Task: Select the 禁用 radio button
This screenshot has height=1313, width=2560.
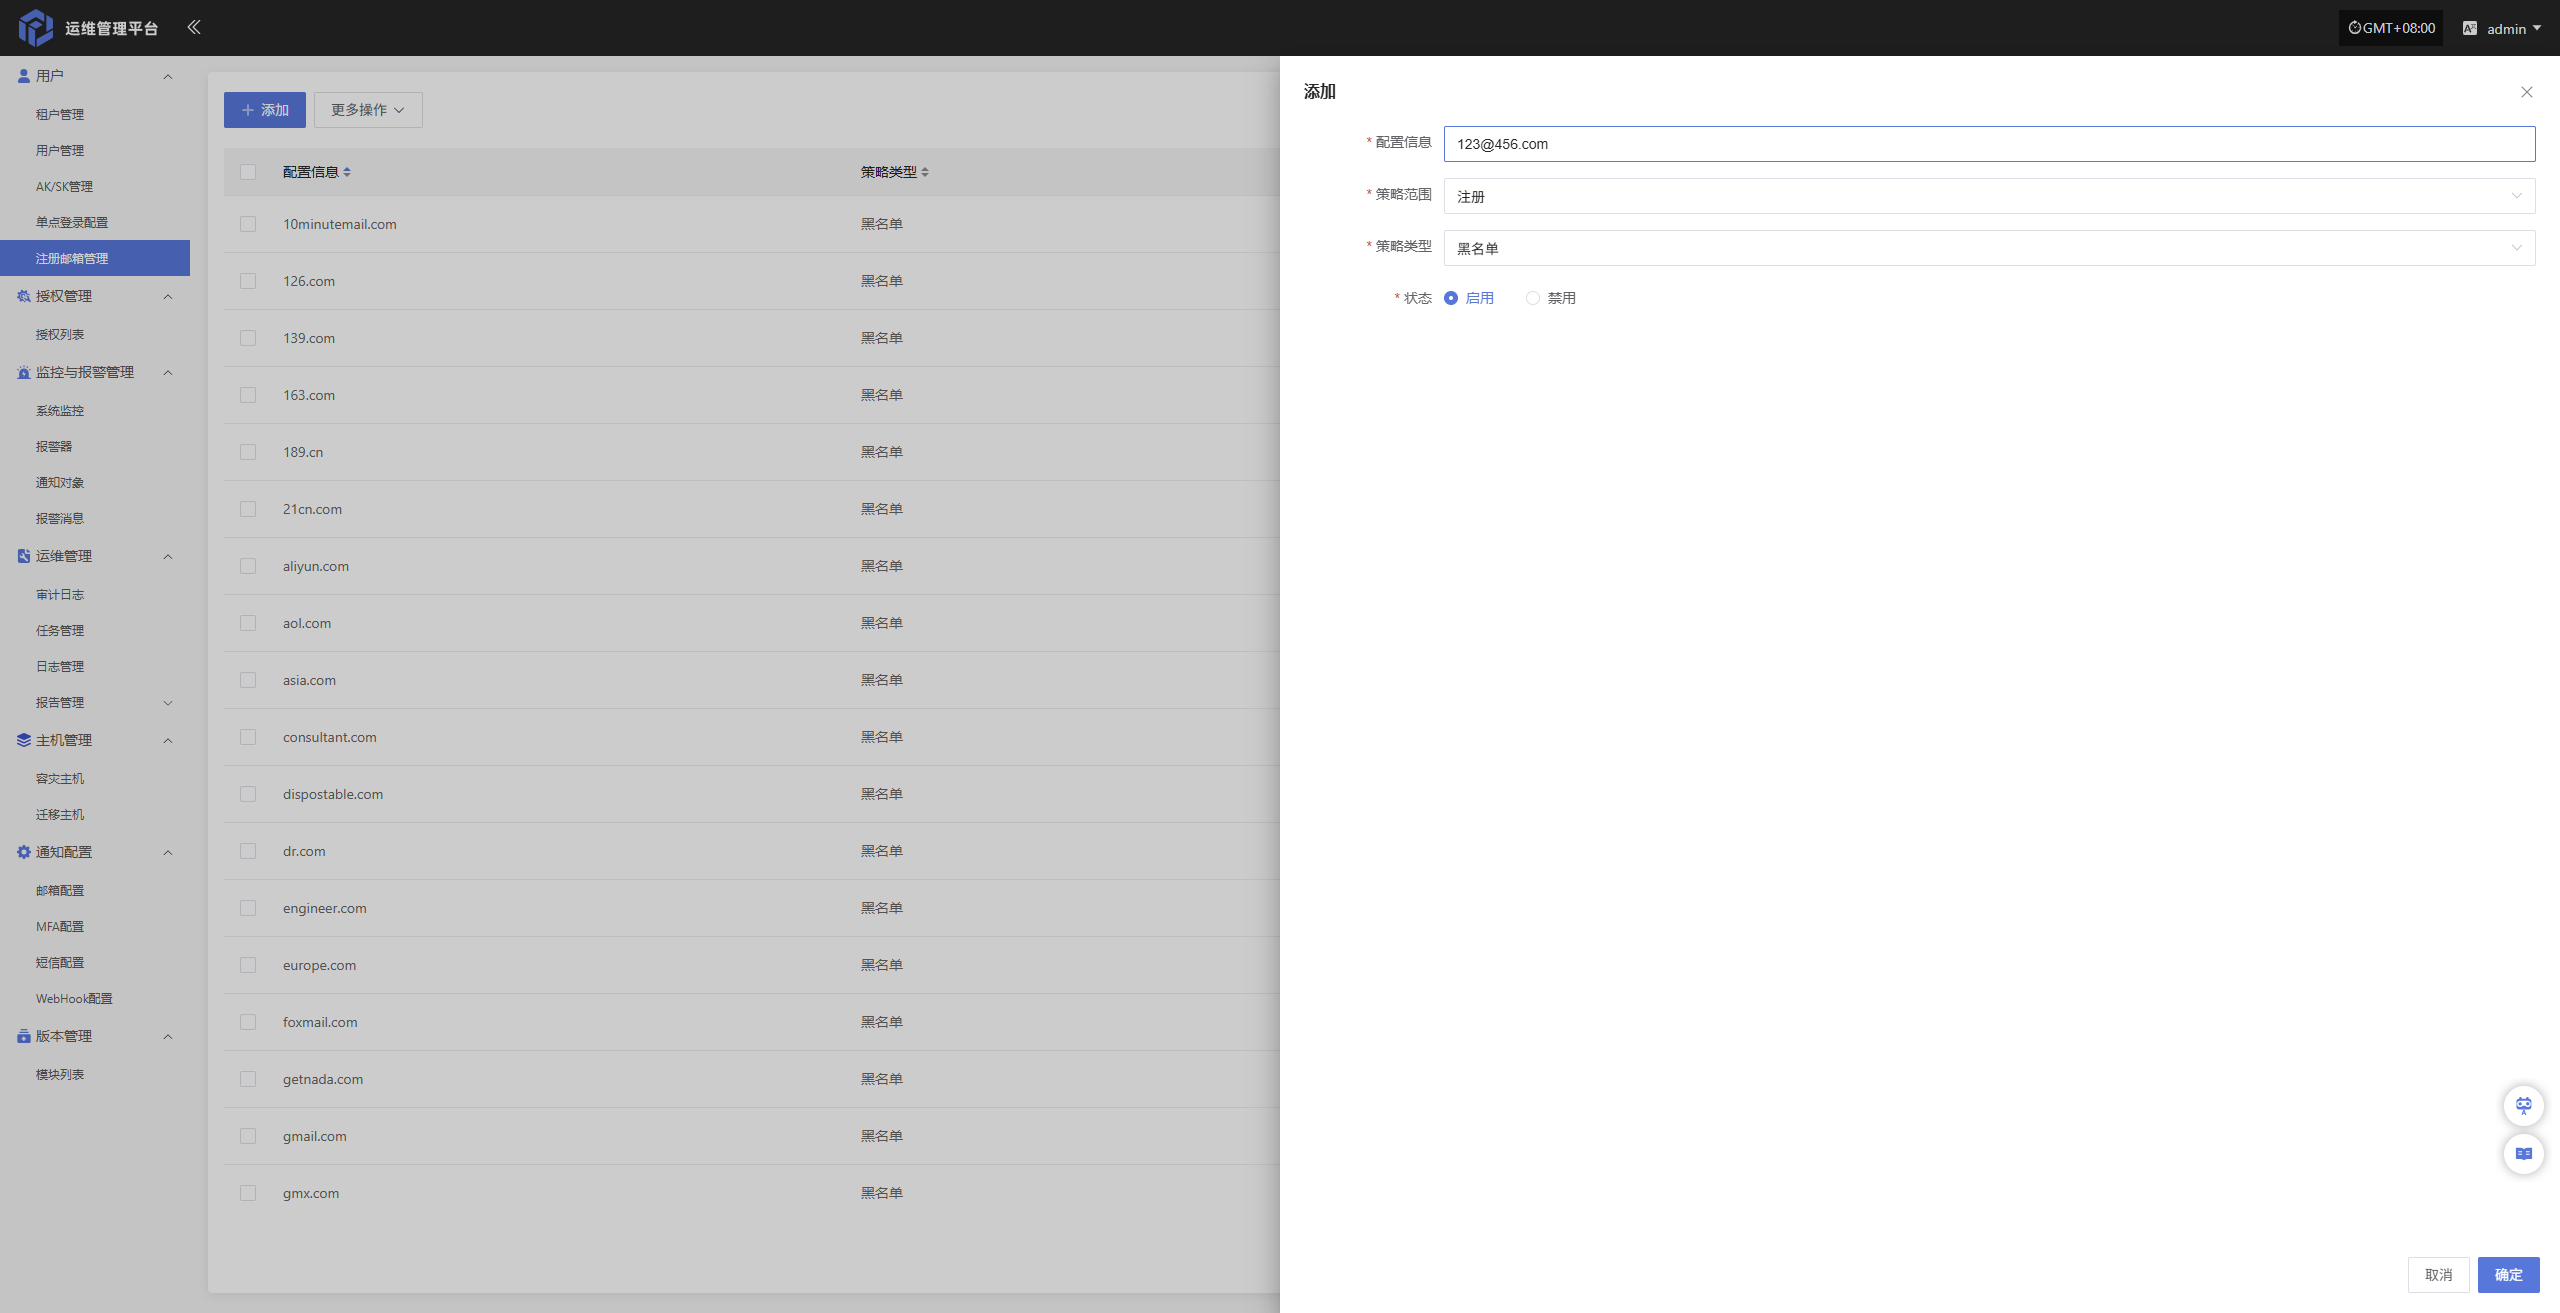Action: pyautogui.click(x=1532, y=298)
